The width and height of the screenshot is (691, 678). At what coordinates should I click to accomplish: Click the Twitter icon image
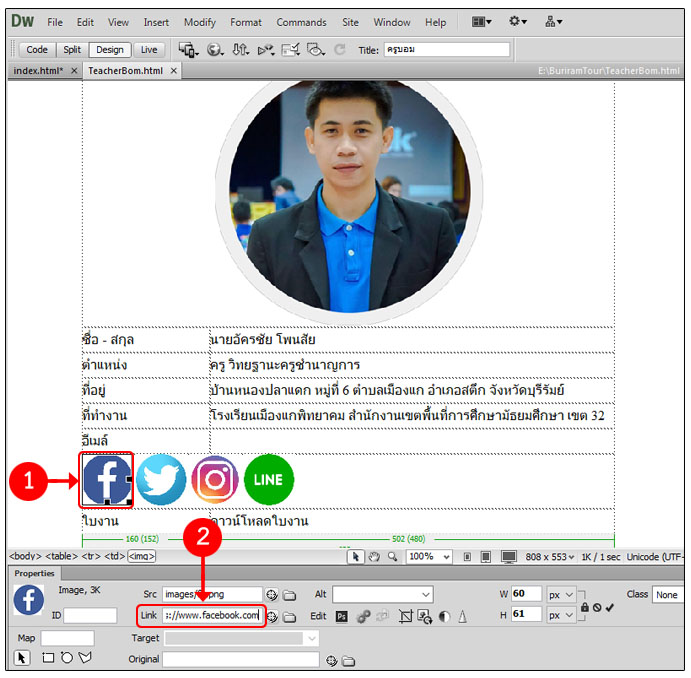pyautogui.click(x=161, y=479)
